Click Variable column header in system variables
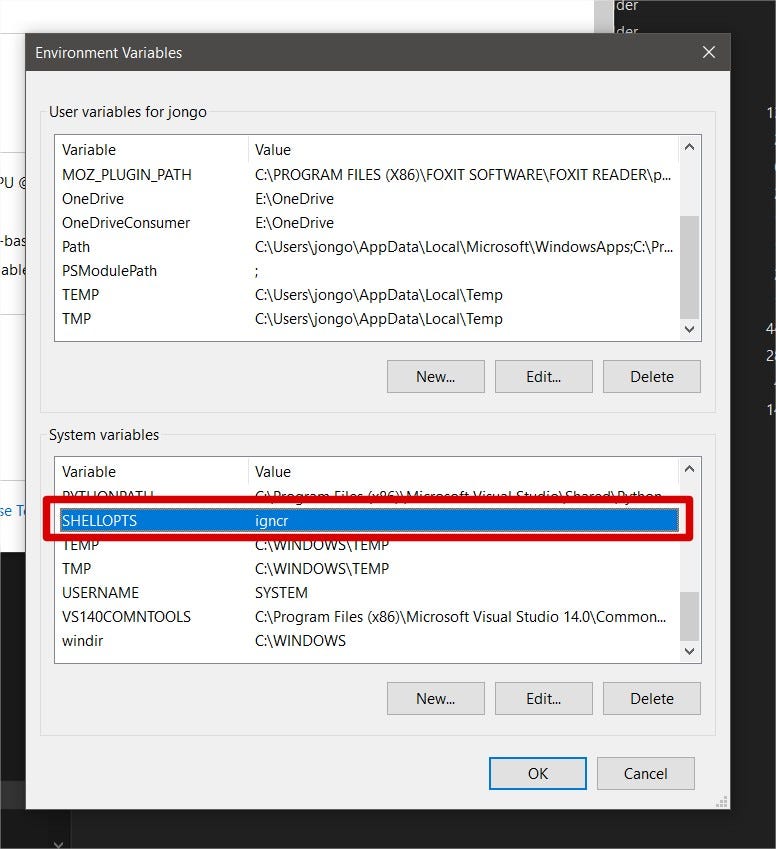The width and height of the screenshot is (776, 849). pos(150,472)
